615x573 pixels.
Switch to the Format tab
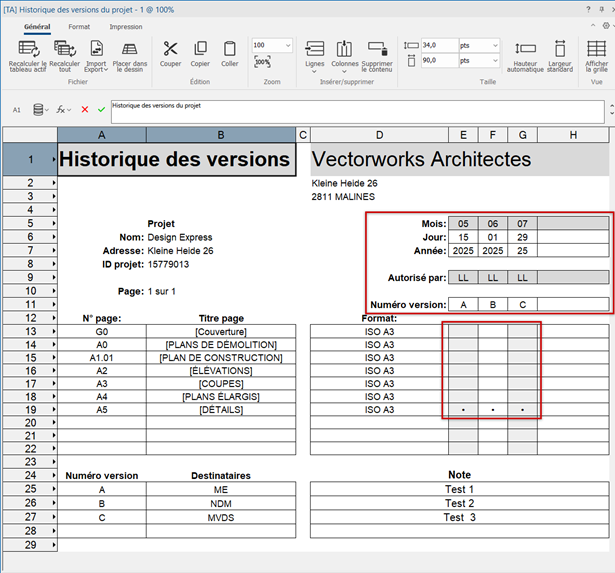79,27
